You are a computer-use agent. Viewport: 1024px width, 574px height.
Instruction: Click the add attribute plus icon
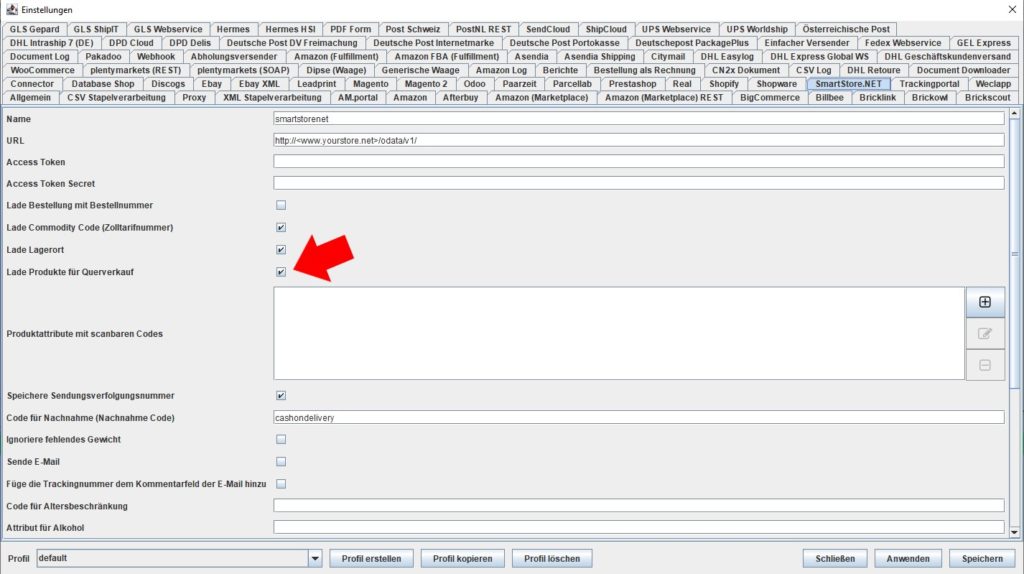pos(985,302)
